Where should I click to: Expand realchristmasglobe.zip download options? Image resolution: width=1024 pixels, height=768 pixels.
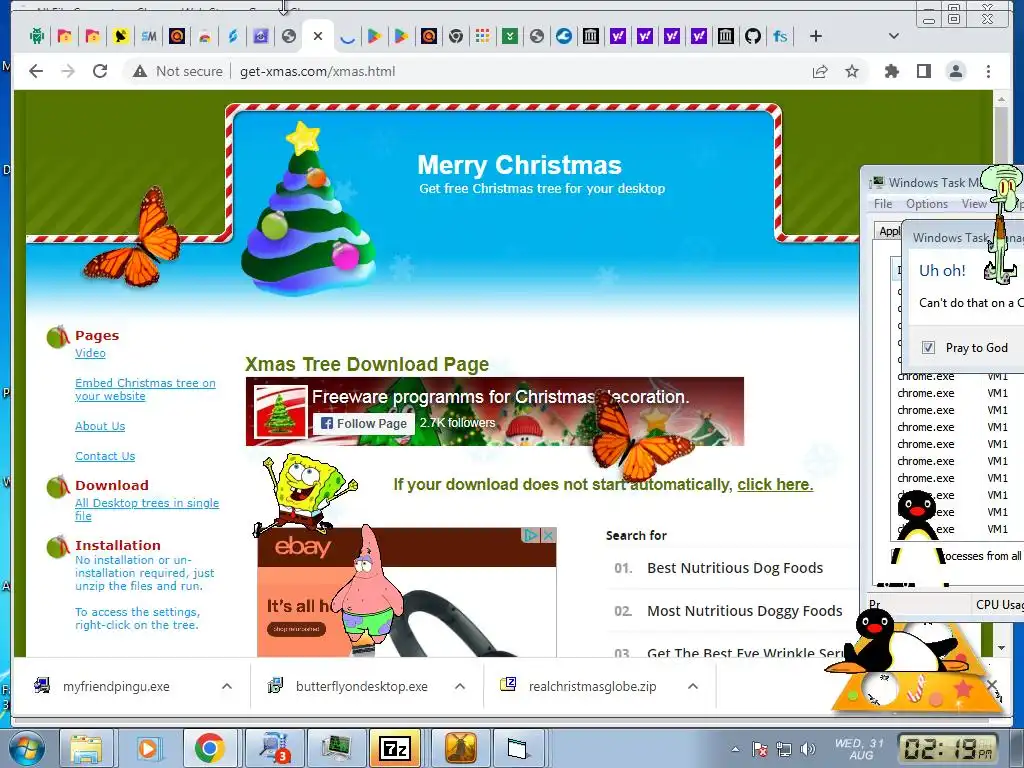[693, 686]
